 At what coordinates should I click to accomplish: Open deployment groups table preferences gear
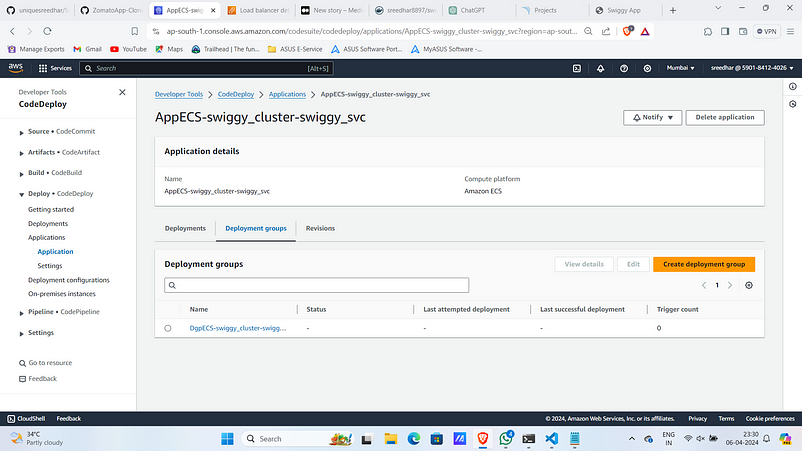[x=749, y=285]
